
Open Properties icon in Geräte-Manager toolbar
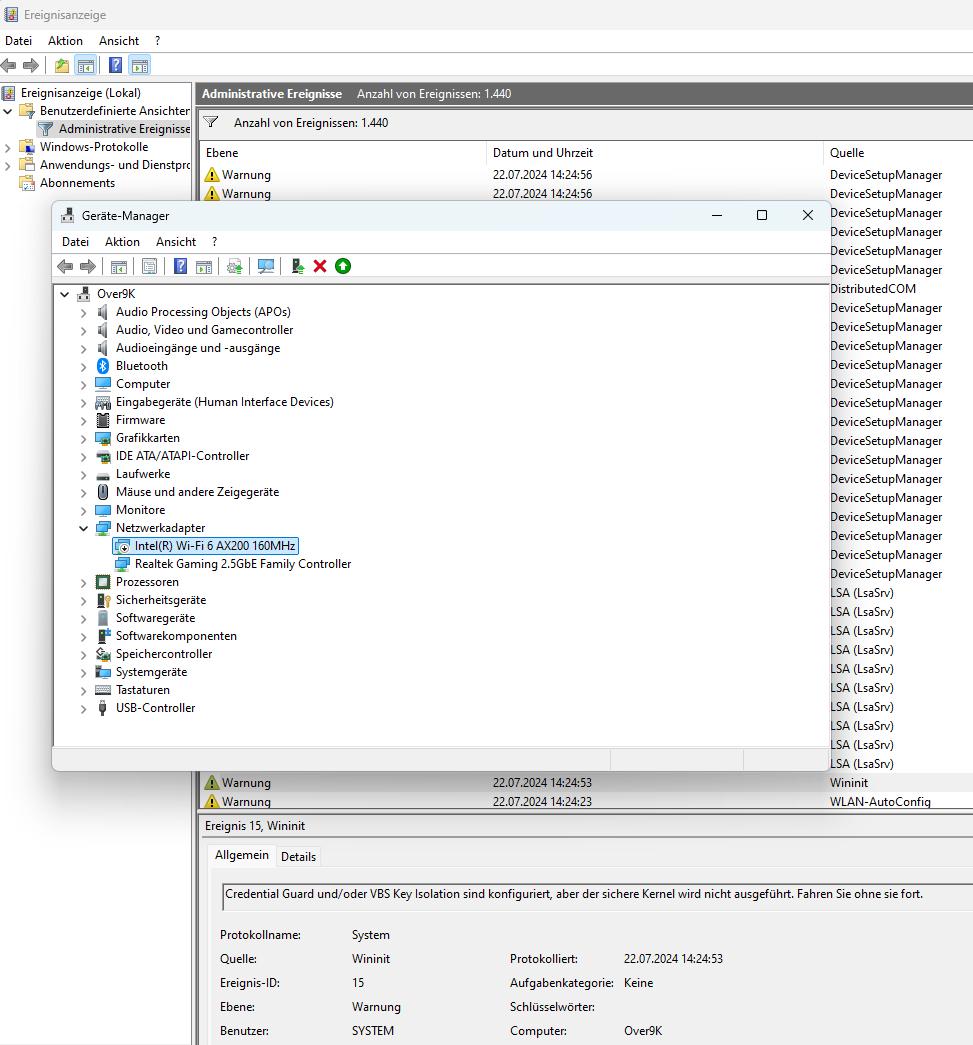click(149, 267)
